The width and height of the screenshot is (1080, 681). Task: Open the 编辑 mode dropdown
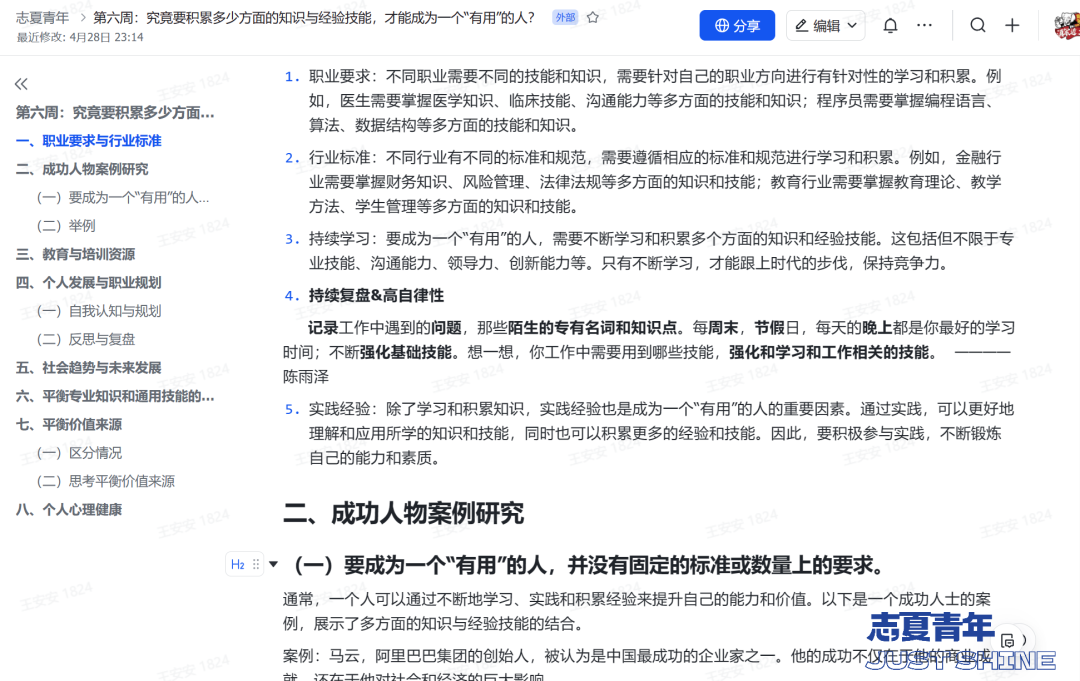[x=825, y=25]
